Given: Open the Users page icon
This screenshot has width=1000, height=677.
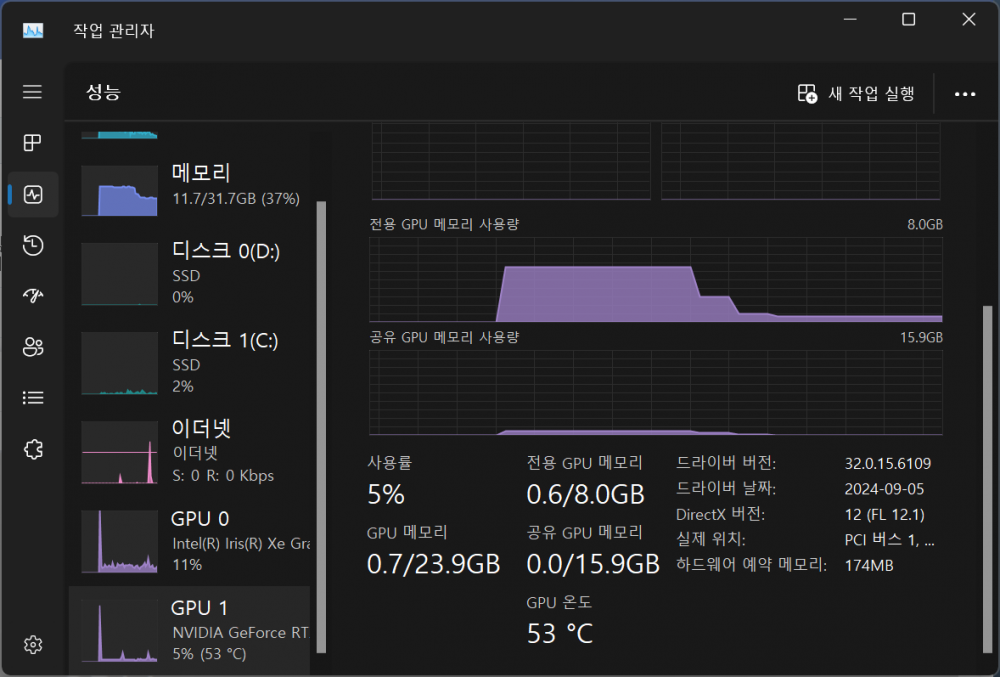Looking at the screenshot, I should [x=33, y=347].
